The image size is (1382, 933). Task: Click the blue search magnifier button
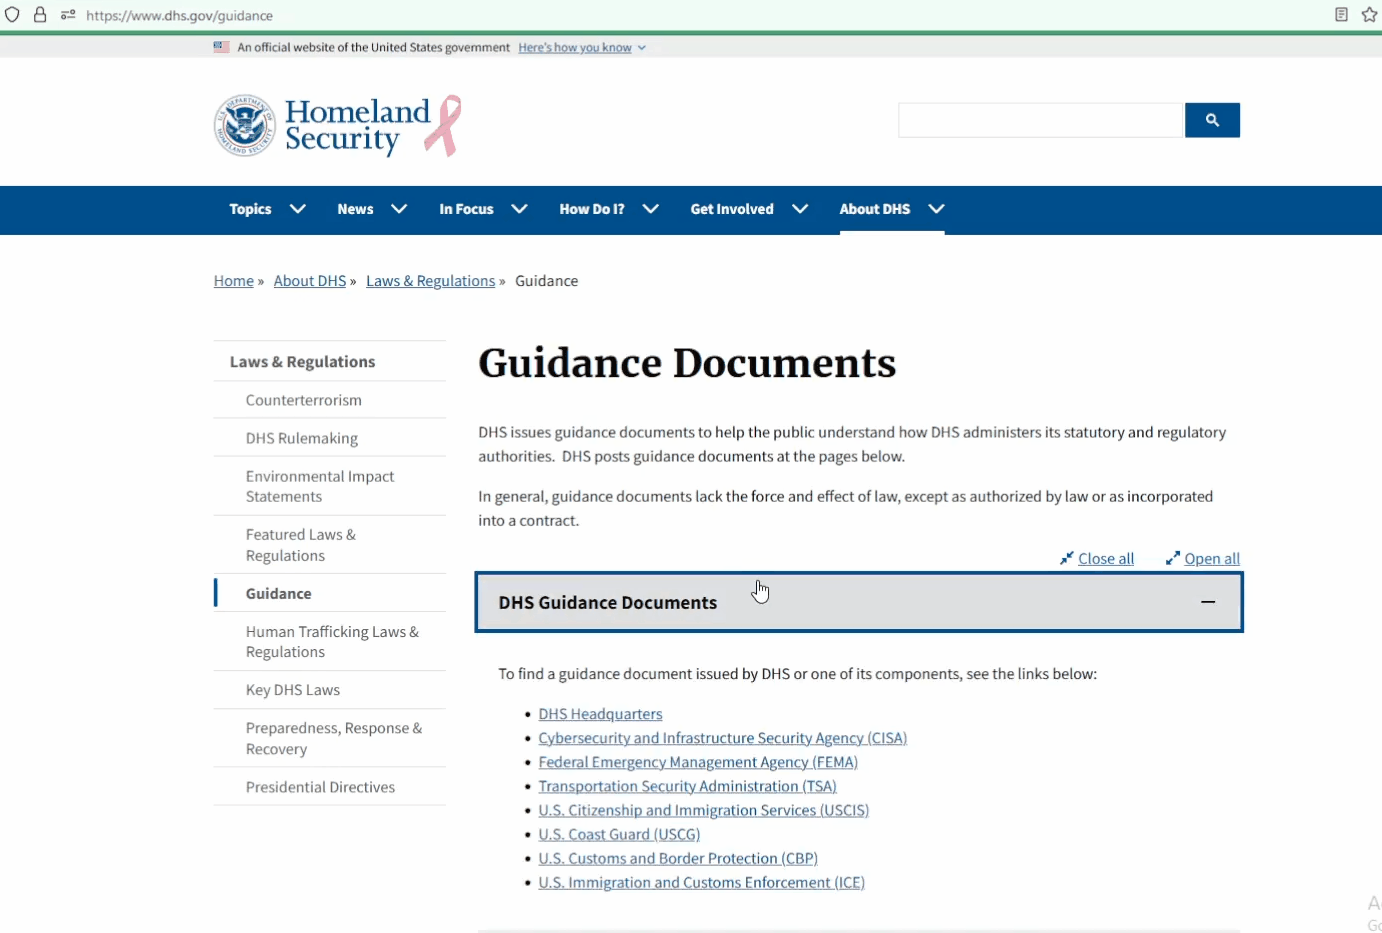click(1212, 120)
